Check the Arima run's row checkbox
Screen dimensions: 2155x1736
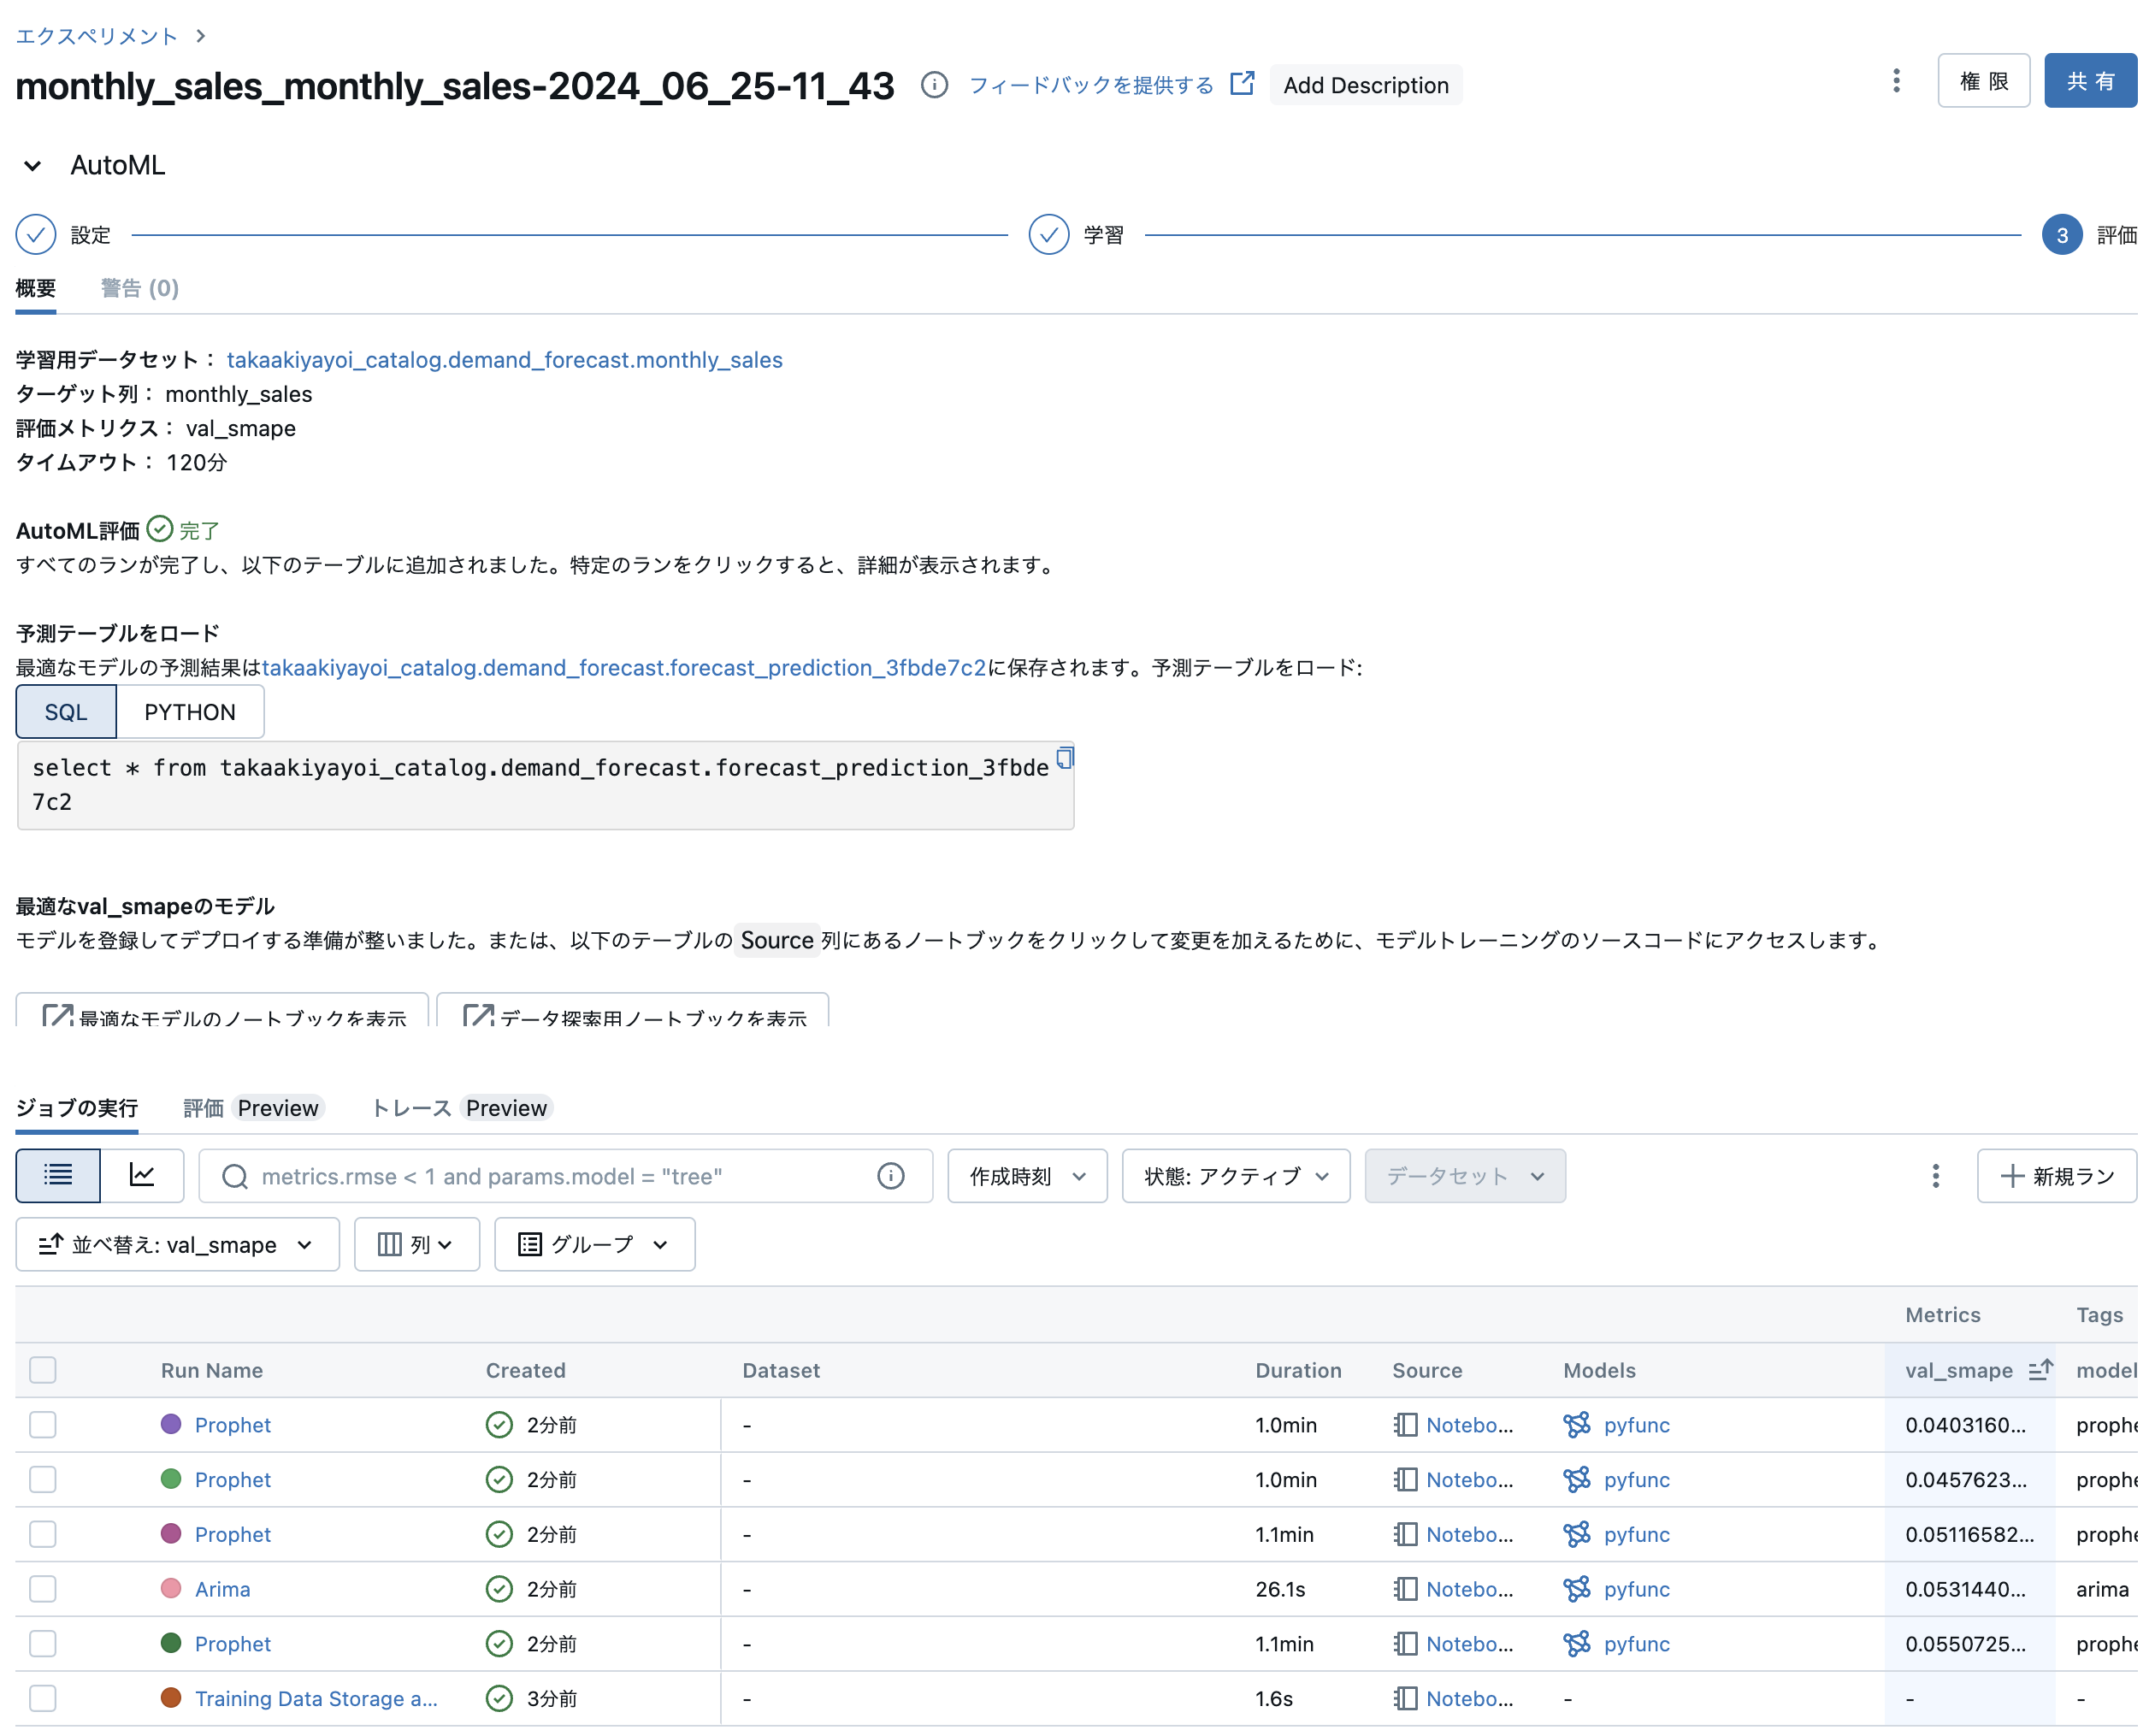point(42,1589)
